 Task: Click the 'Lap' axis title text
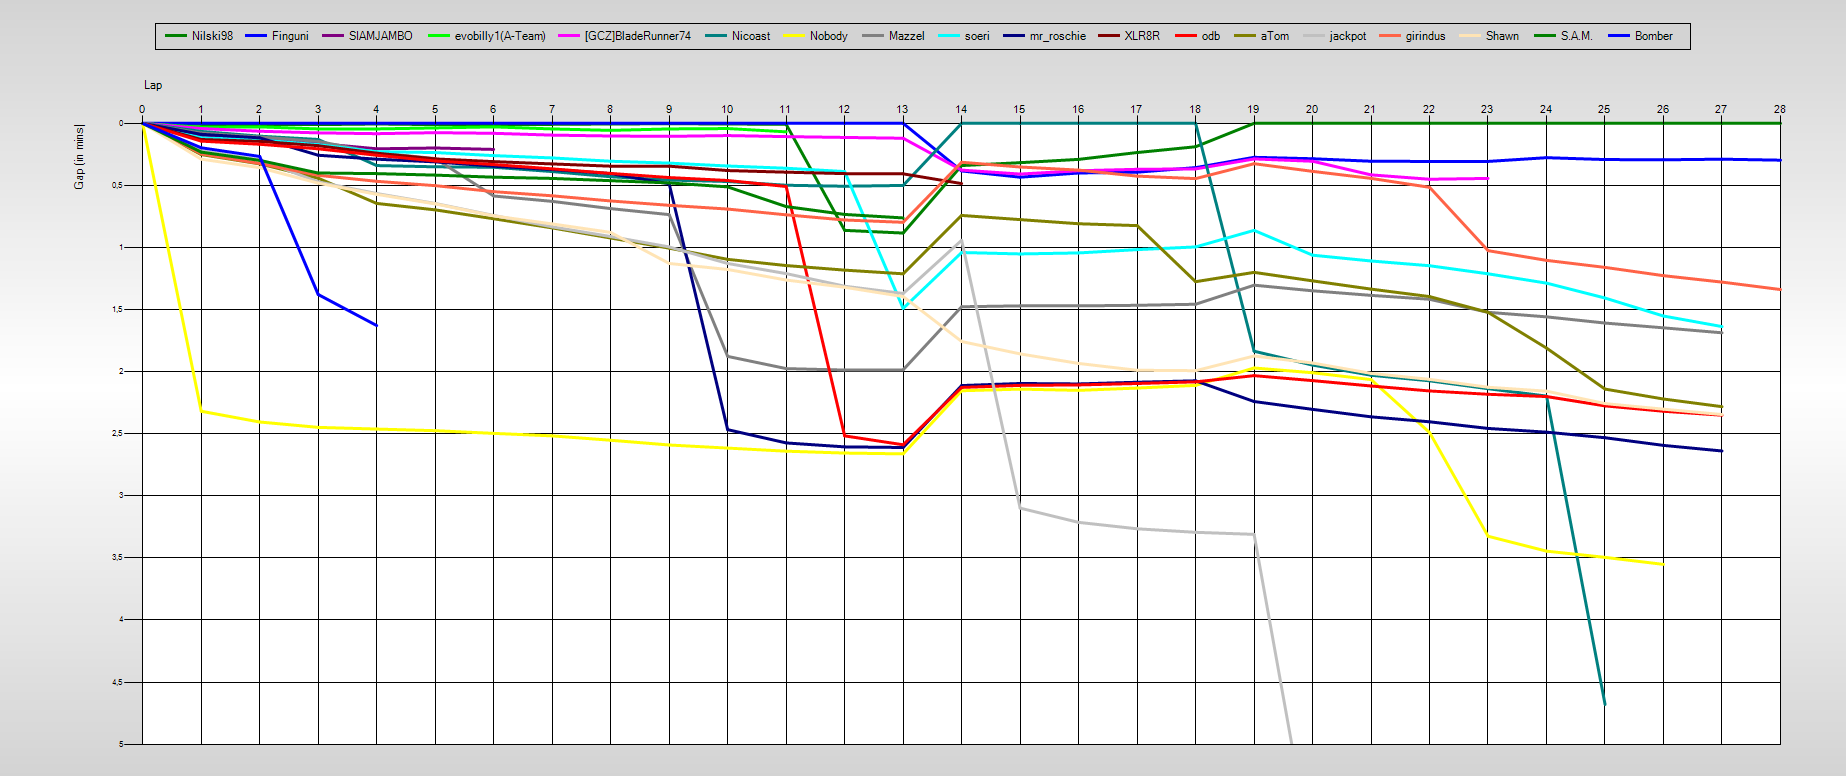click(x=153, y=85)
